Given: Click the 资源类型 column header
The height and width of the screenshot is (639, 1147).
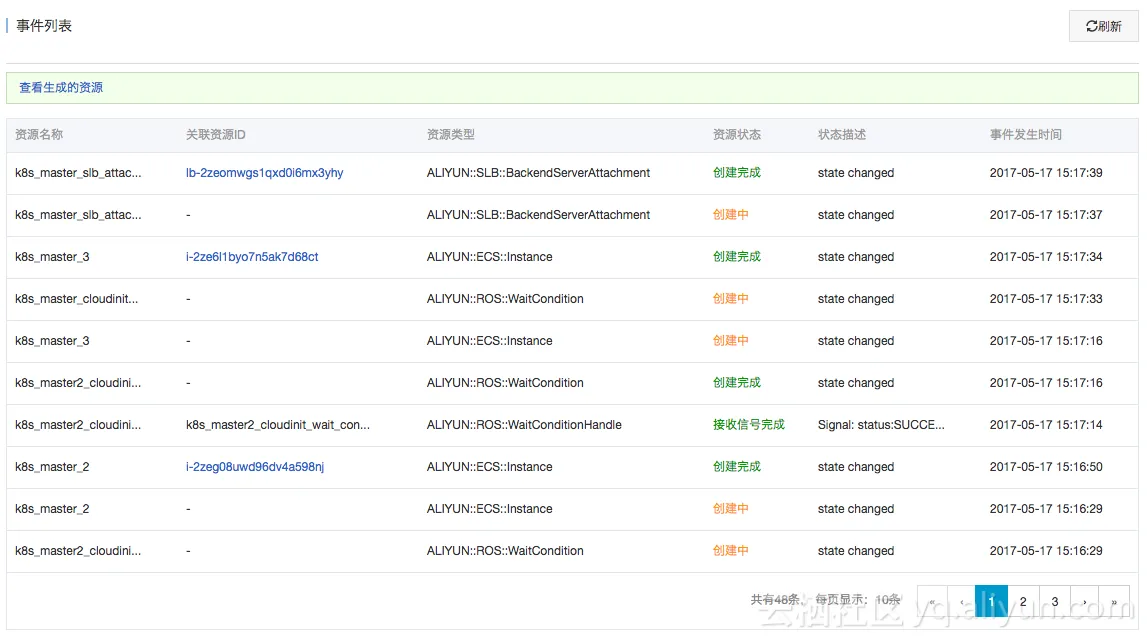Looking at the screenshot, I should point(451,135).
